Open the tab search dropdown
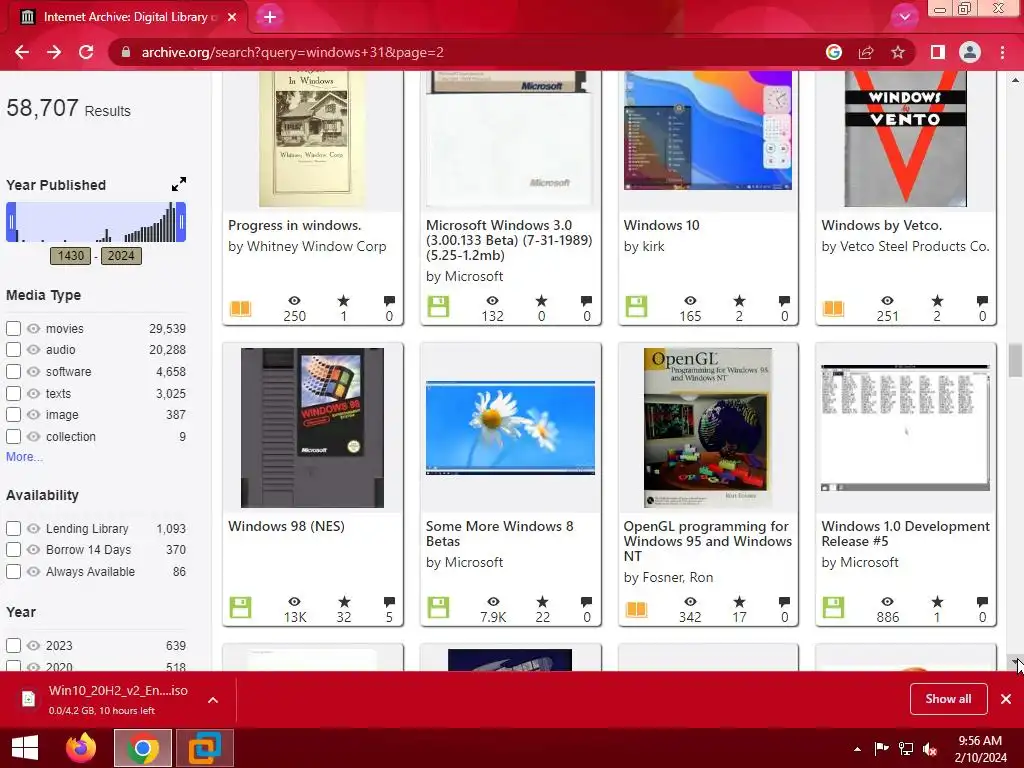The image size is (1024, 768). pyautogui.click(x=904, y=17)
